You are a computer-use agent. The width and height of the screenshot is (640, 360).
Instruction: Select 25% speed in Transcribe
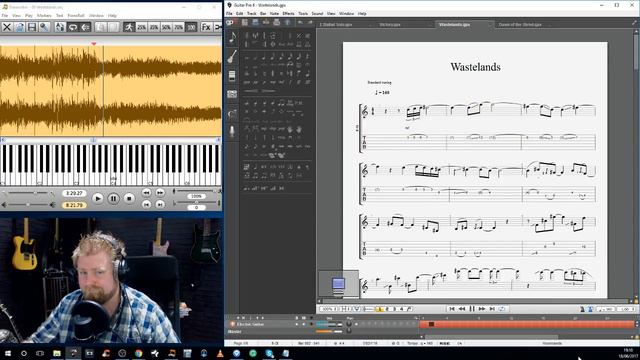[141, 27]
